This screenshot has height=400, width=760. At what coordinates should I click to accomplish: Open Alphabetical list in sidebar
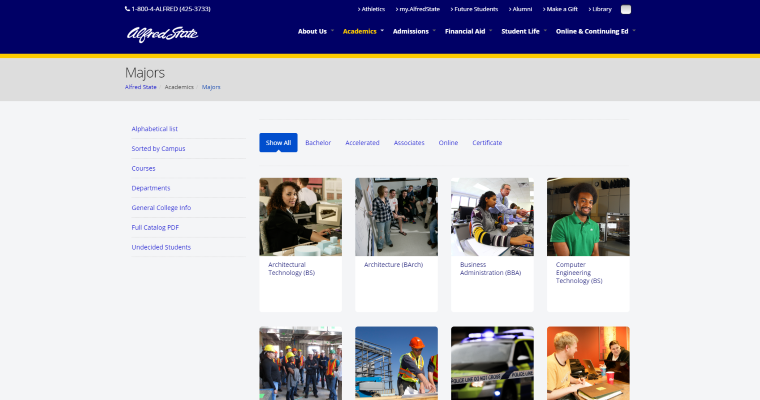[155, 129]
